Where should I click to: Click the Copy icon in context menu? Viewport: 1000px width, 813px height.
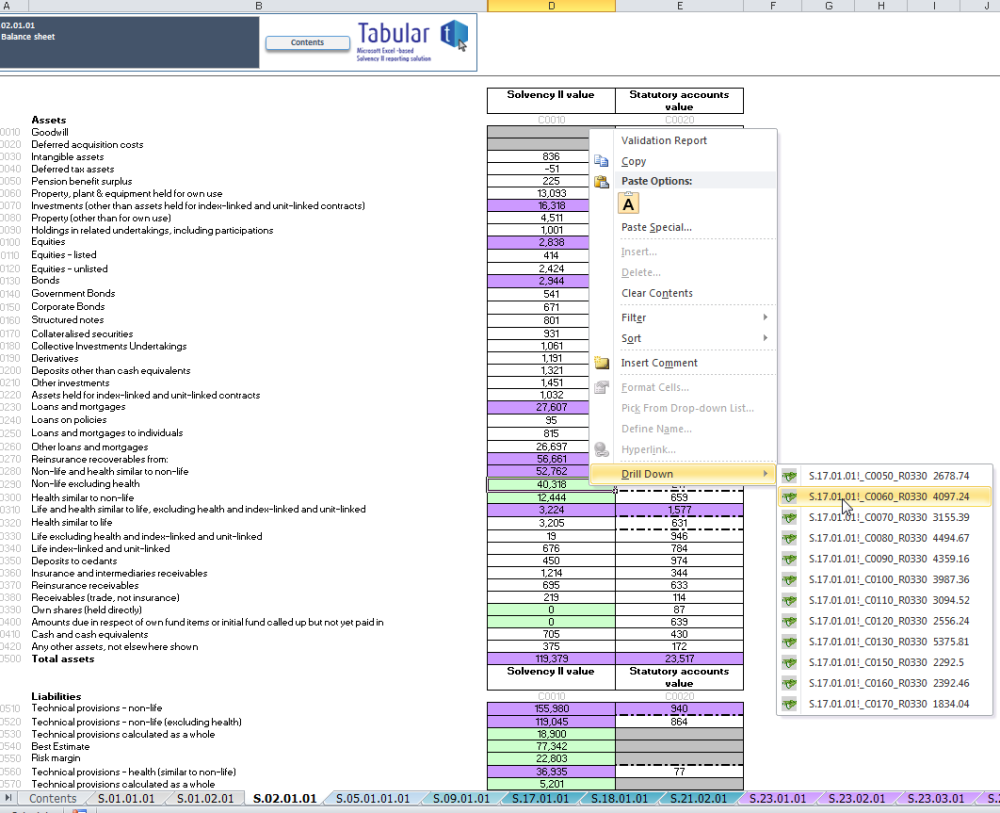pos(601,161)
